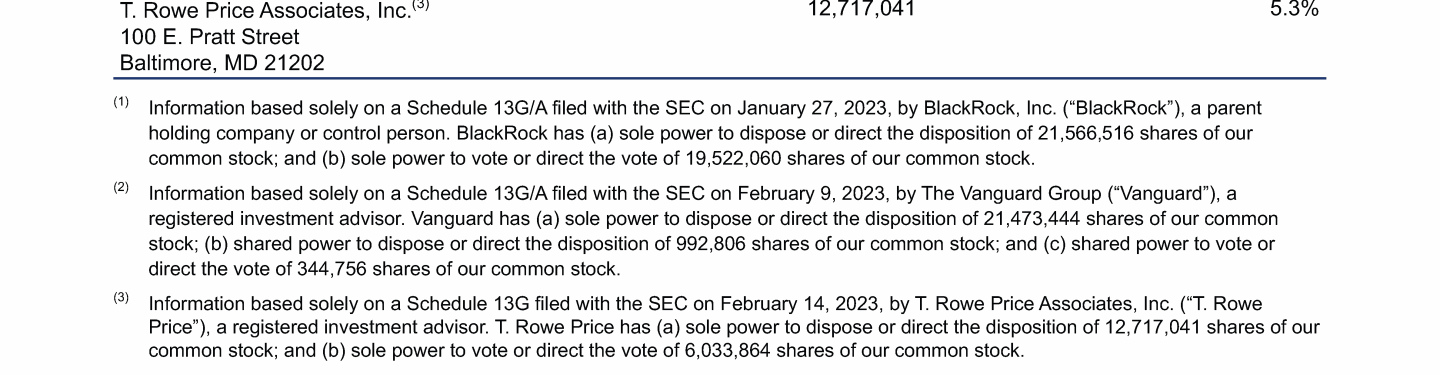The image size is (1440, 375).
Task: Click the 100 E. Pratt Street address line
Action: [209, 37]
